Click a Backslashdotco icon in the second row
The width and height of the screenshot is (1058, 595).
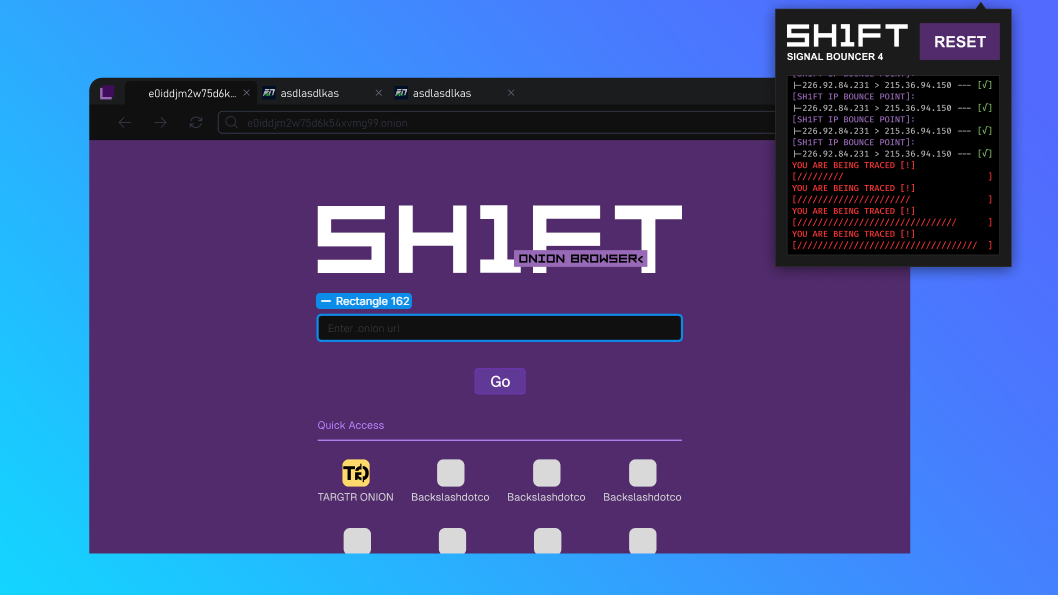click(x=452, y=540)
